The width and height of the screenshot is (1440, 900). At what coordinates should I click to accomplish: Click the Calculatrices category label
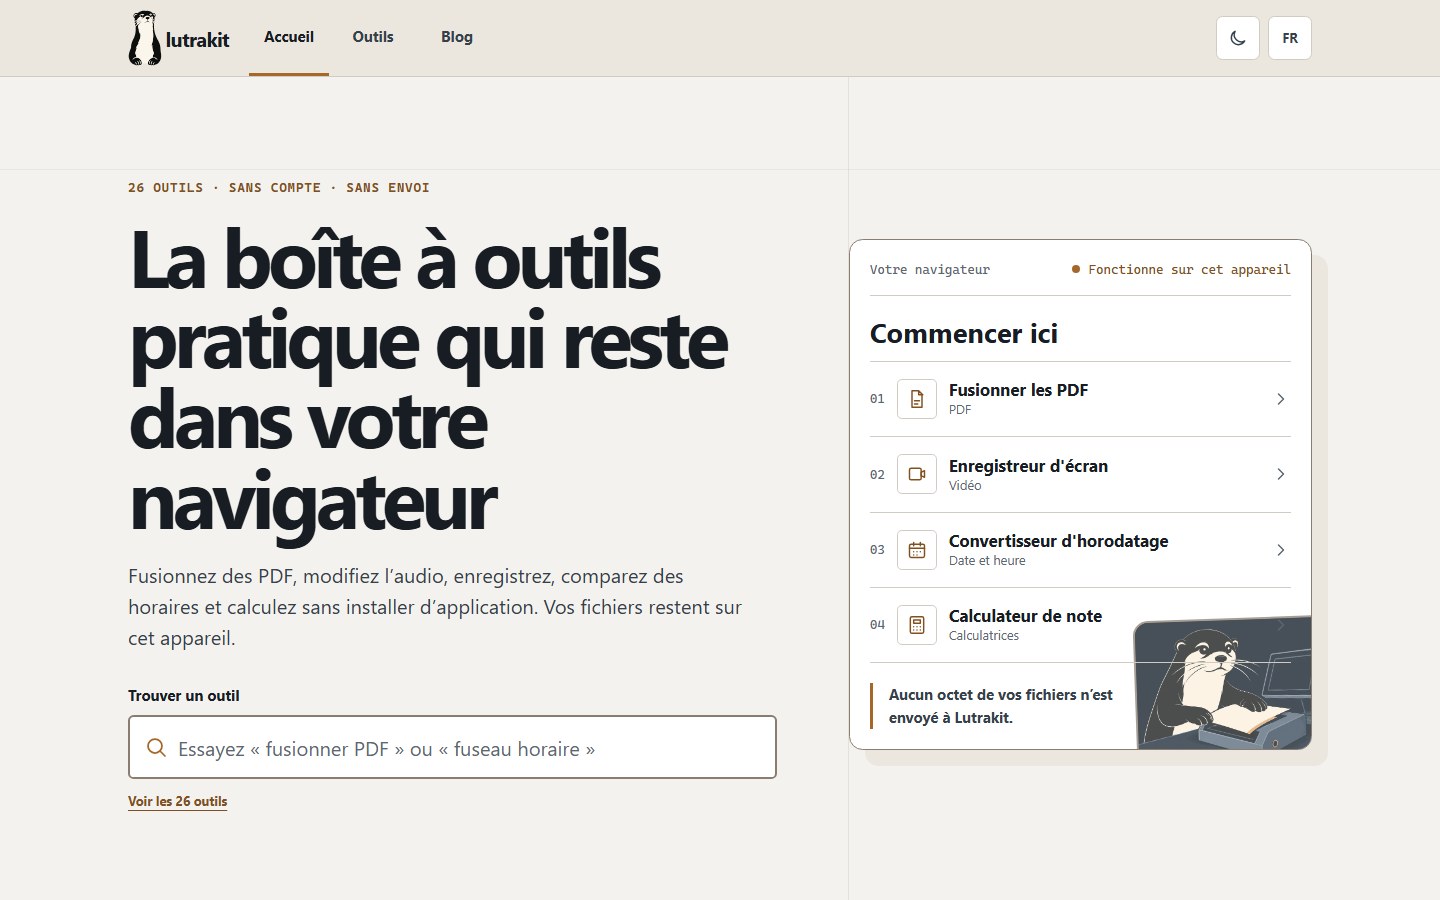pos(984,636)
